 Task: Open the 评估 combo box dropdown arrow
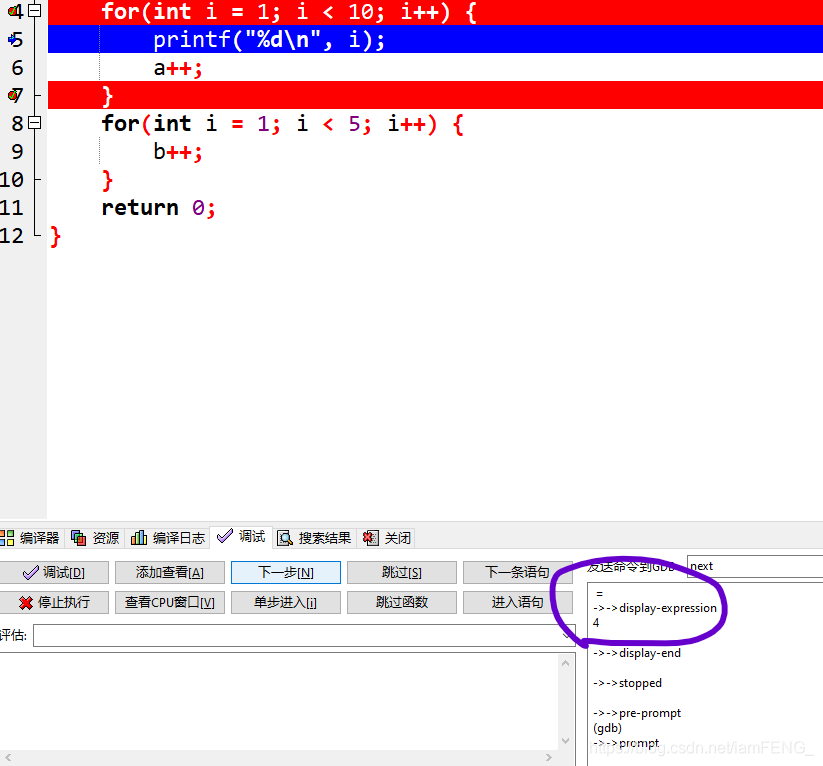pos(566,635)
